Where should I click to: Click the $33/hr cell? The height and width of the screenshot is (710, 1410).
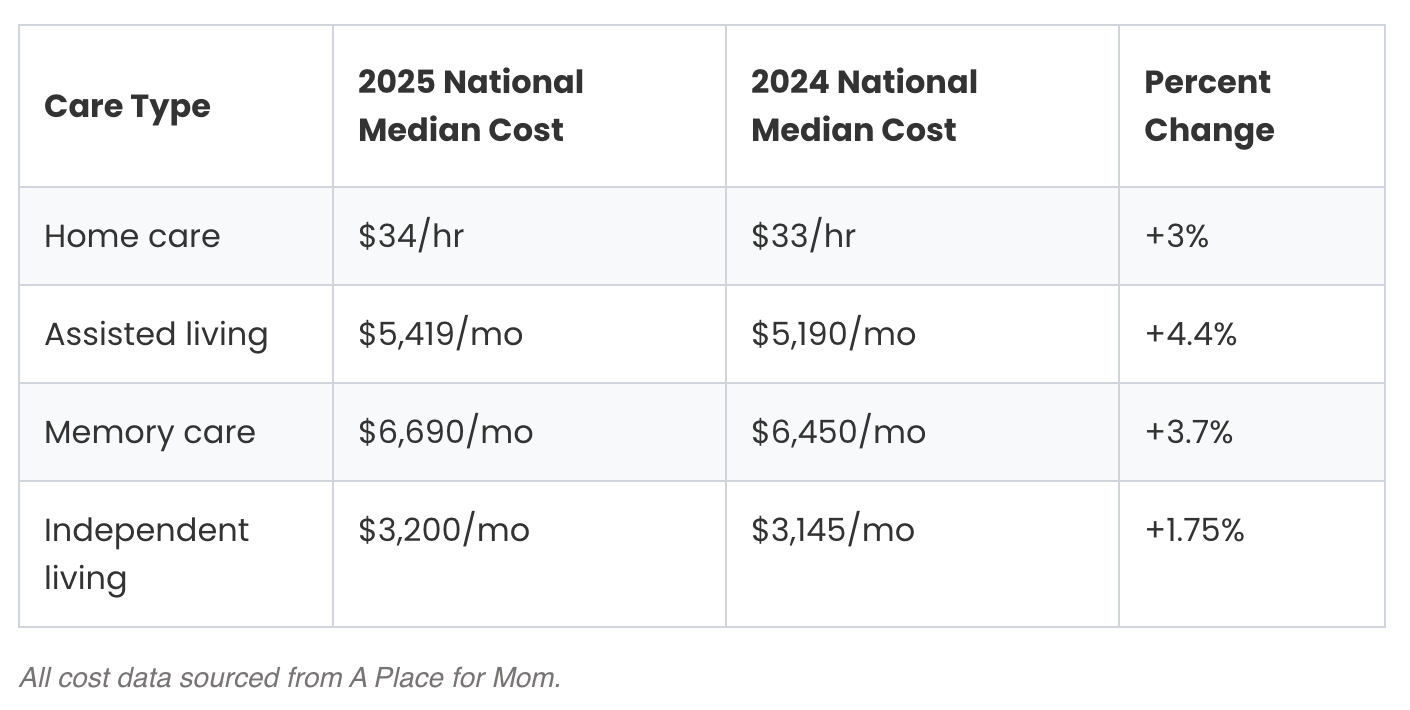pos(803,236)
